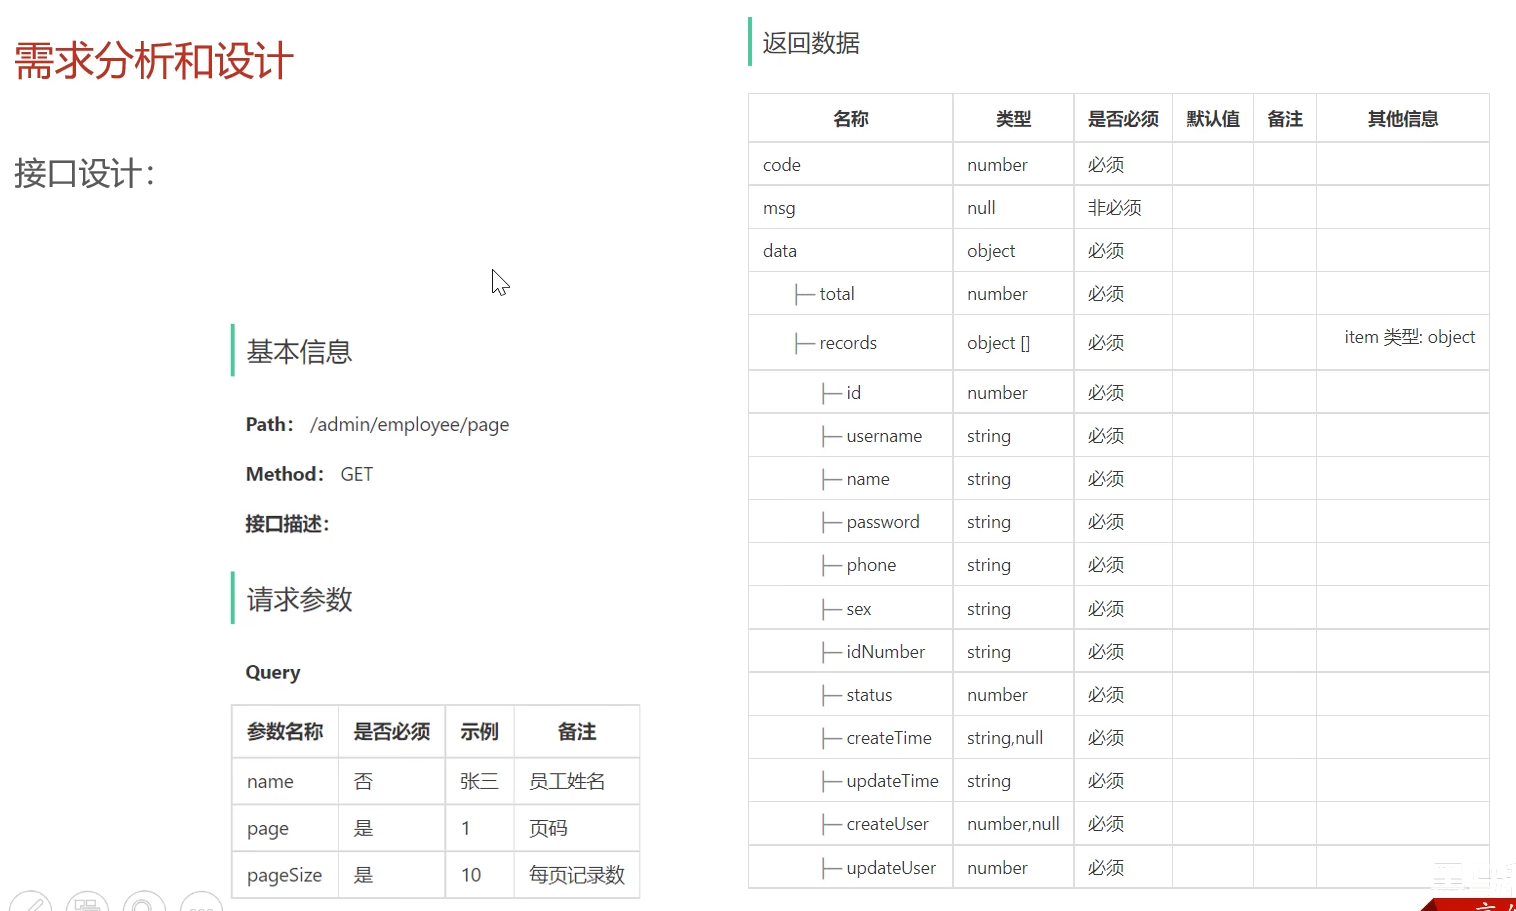This screenshot has width=1516, height=911.
Task: Click the Query label
Action: pos(273,673)
